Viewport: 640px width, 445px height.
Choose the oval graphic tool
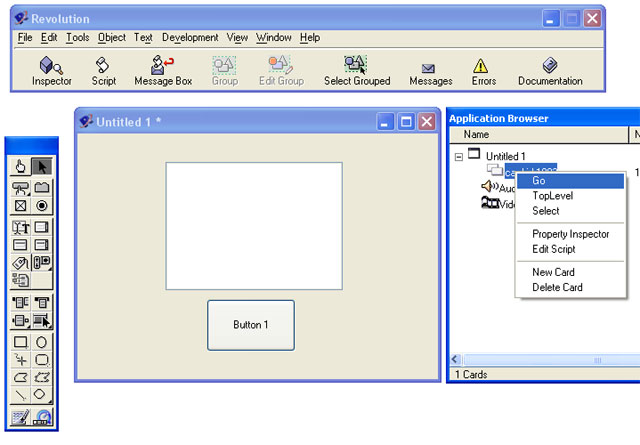[42, 342]
